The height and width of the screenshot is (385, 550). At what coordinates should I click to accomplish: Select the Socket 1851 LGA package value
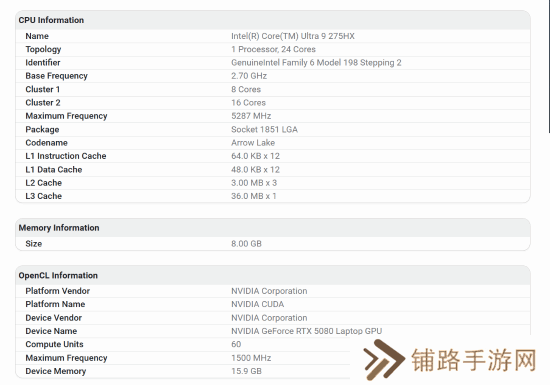pyautogui.click(x=264, y=129)
